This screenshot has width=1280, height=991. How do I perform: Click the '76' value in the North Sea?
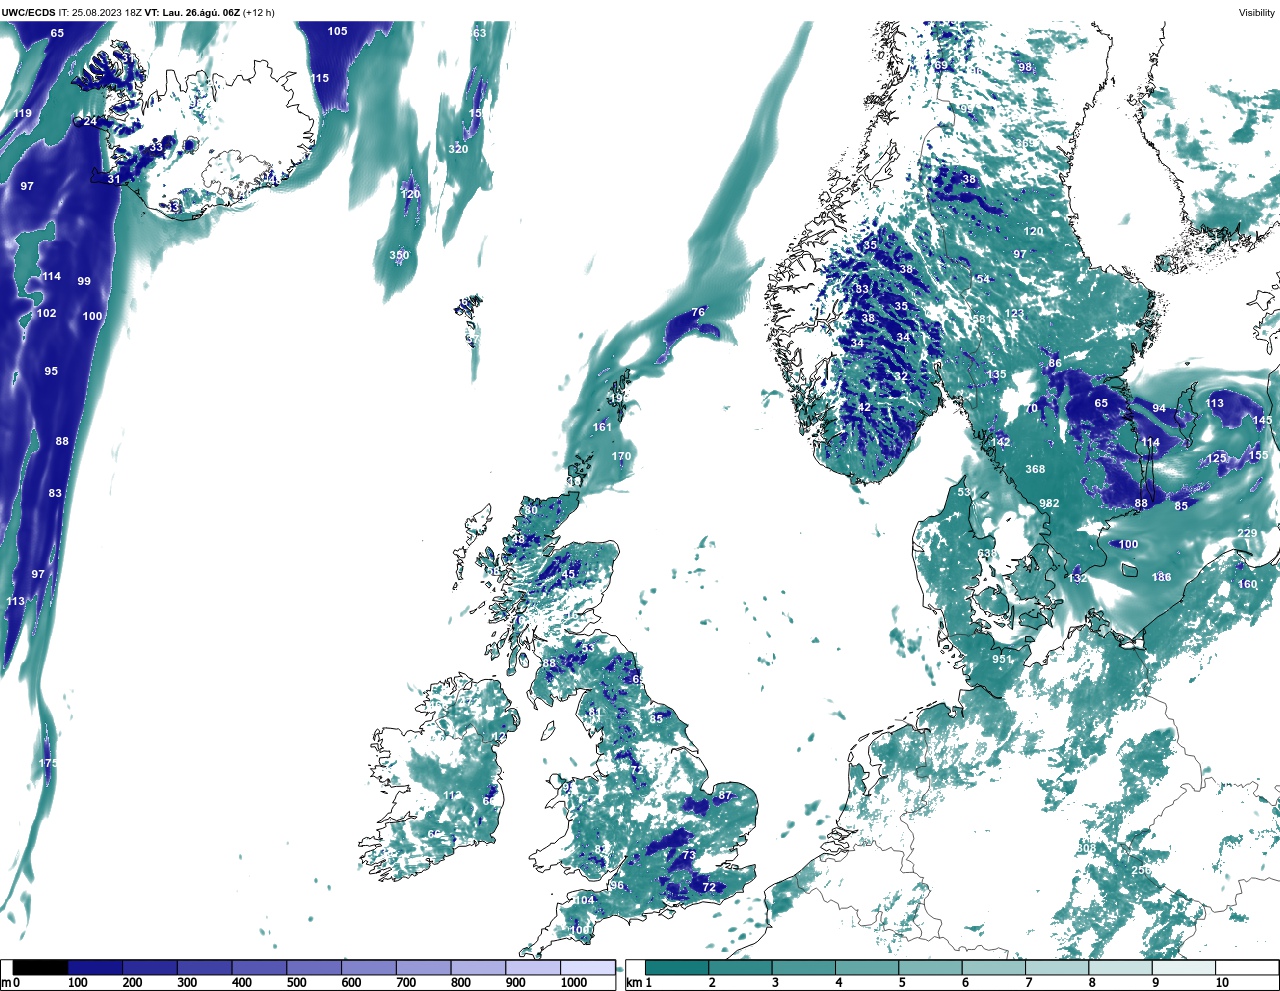698,312
